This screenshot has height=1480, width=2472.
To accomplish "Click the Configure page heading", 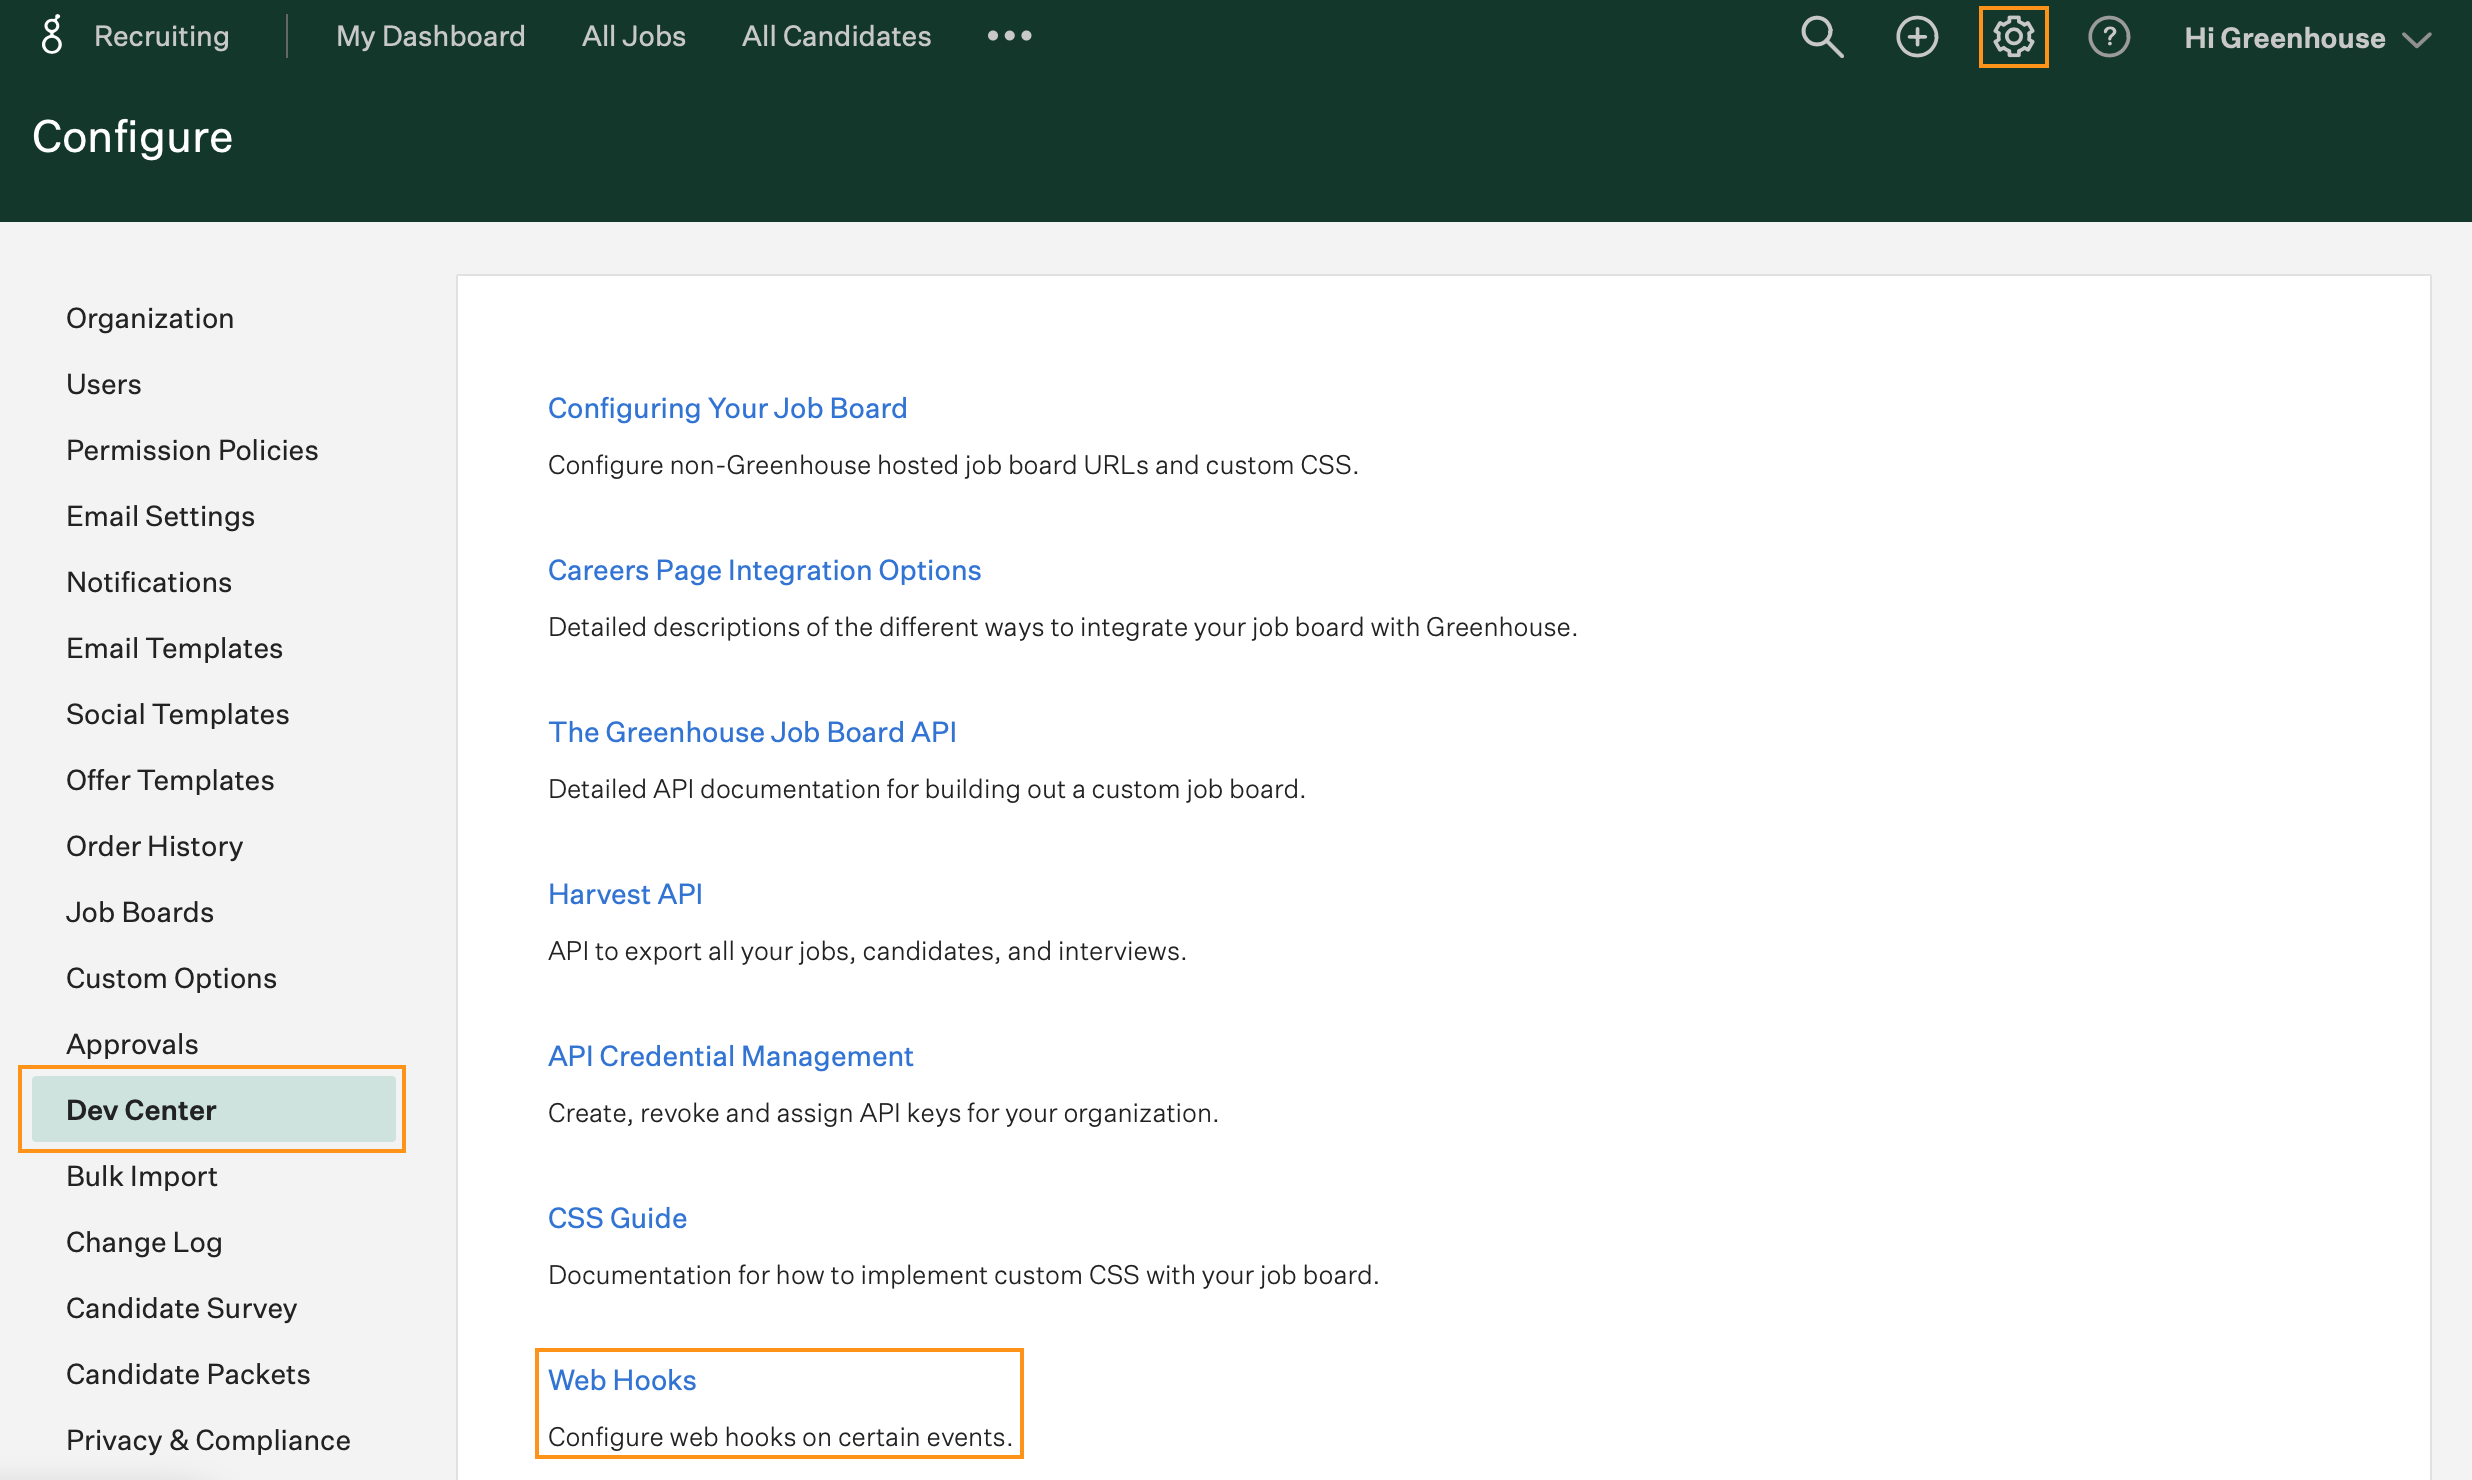I will click(x=132, y=136).
